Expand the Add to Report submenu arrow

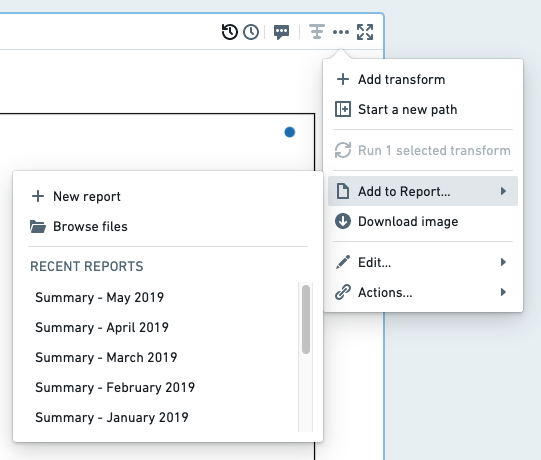(503, 191)
